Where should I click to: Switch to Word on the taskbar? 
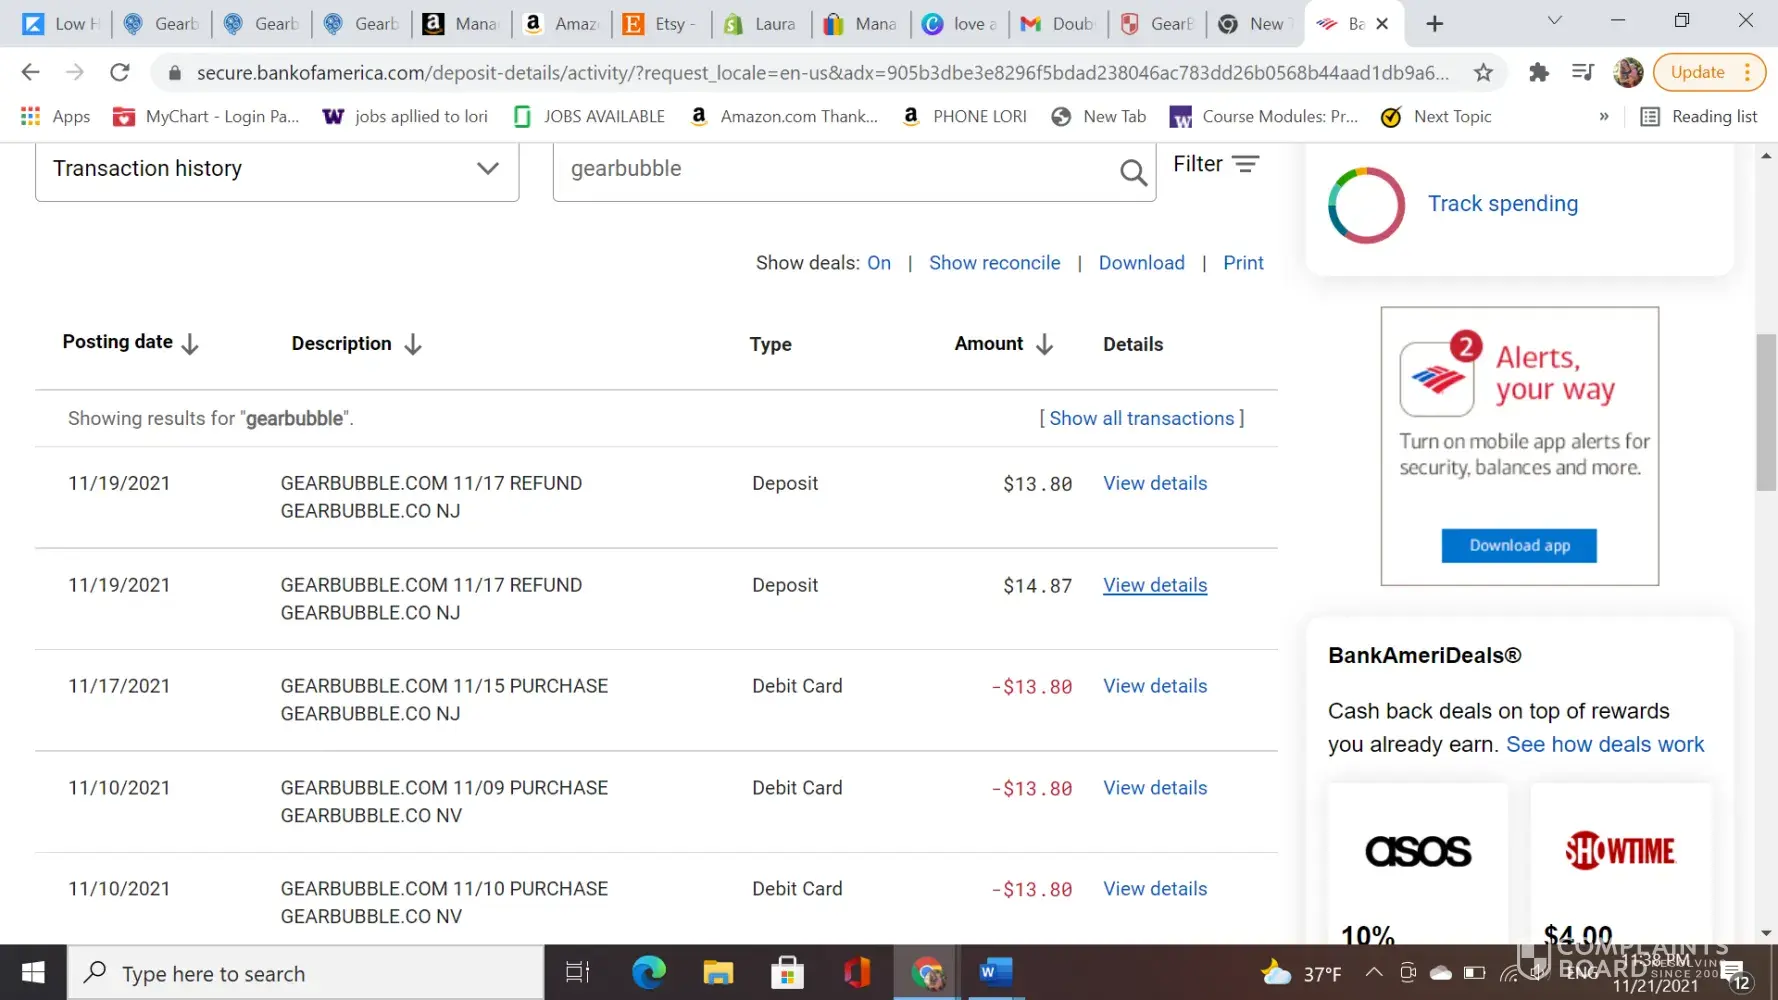point(996,973)
